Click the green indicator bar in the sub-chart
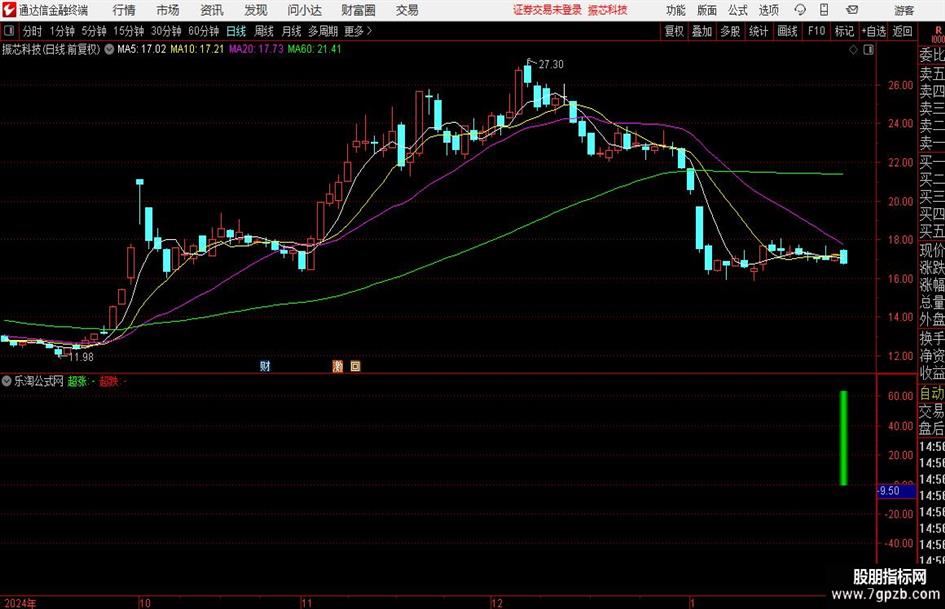The height and width of the screenshot is (609, 945). (844, 438)
